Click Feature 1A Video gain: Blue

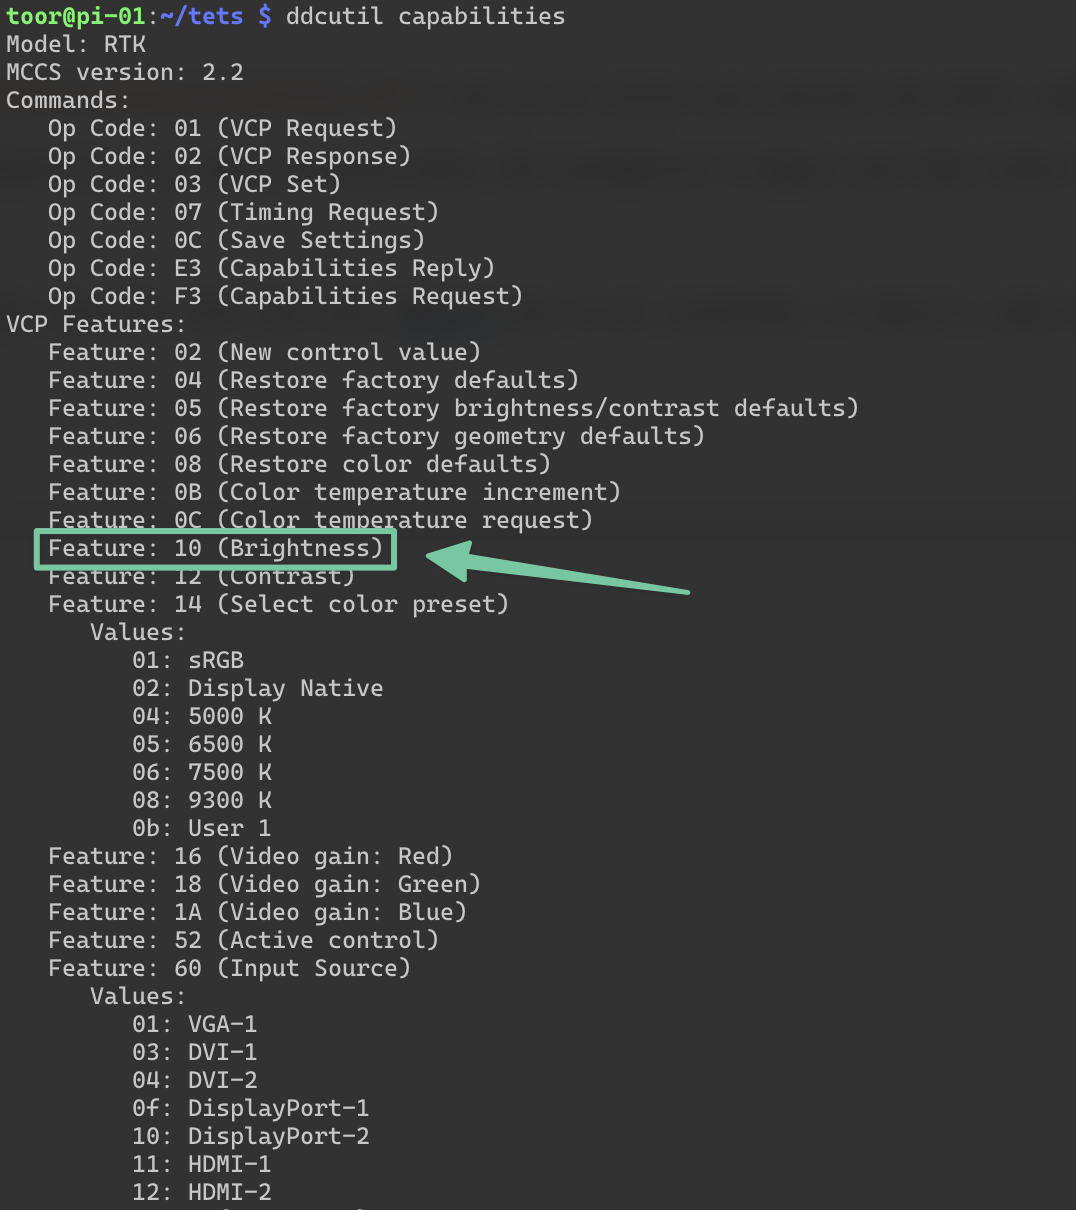pos(257,913)
